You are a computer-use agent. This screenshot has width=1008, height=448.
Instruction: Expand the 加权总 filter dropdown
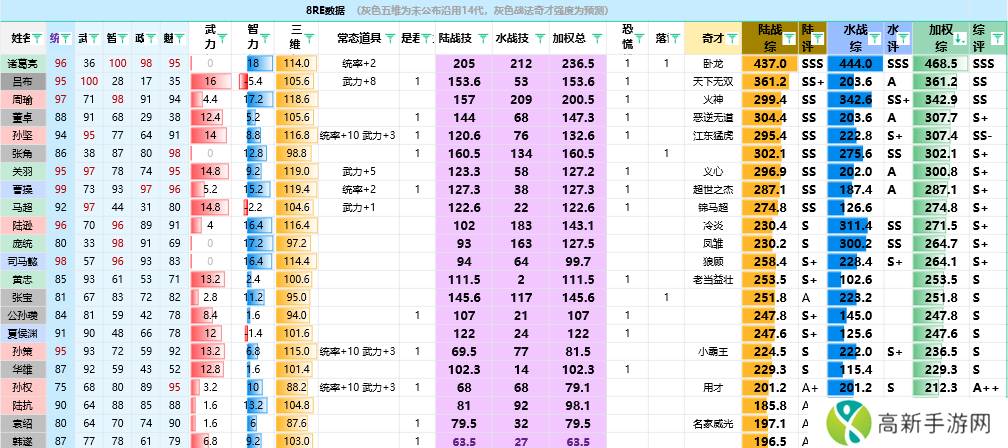click(x=597, y=39)
